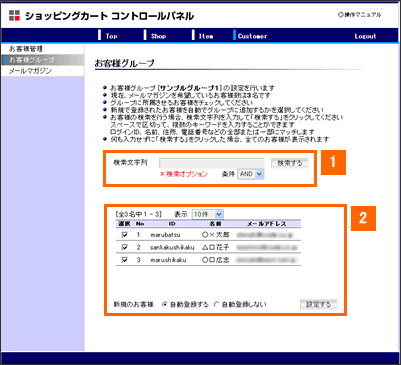
Task: Click the メールアドレス column header
Action: click(x=267, y=224)
